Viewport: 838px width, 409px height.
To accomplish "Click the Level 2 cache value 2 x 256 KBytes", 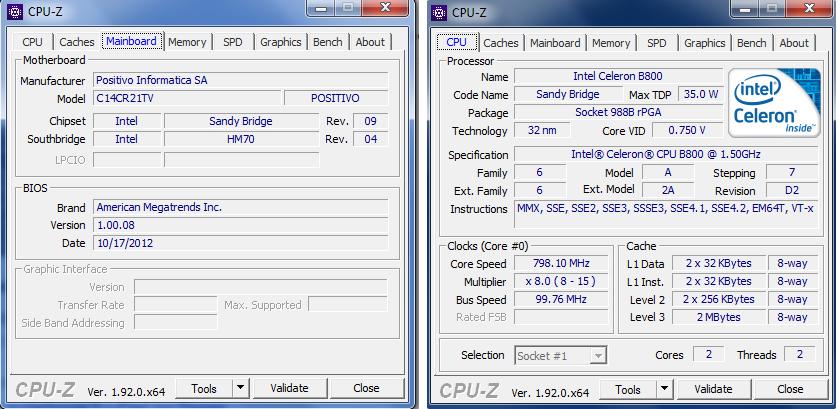I will click(x=718, y=299).
